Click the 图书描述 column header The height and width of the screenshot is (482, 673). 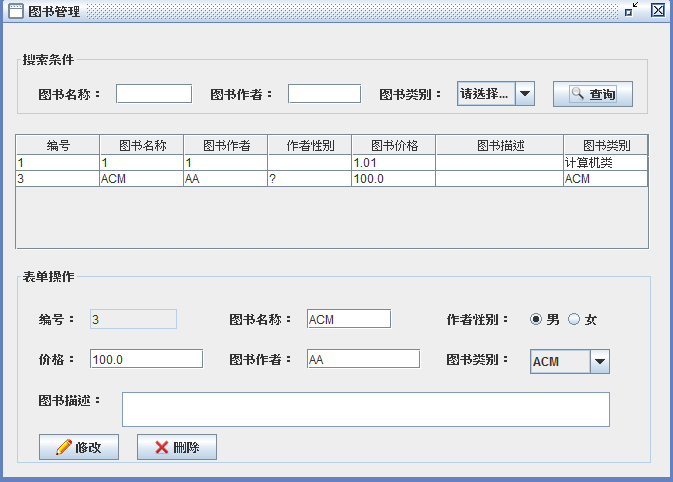500,146
